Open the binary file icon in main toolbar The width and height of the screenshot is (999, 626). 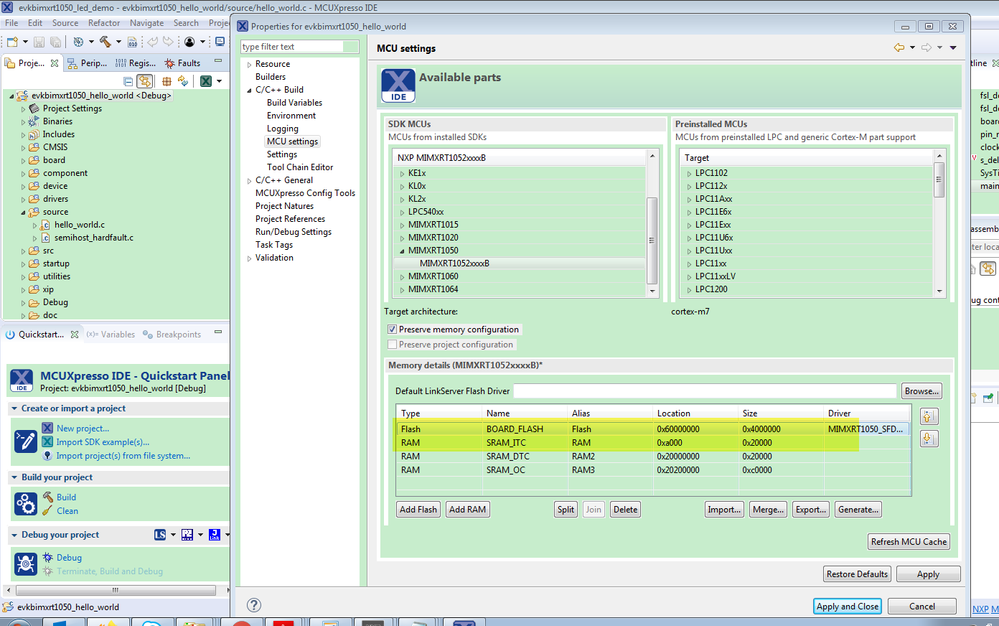click(132, 42)
